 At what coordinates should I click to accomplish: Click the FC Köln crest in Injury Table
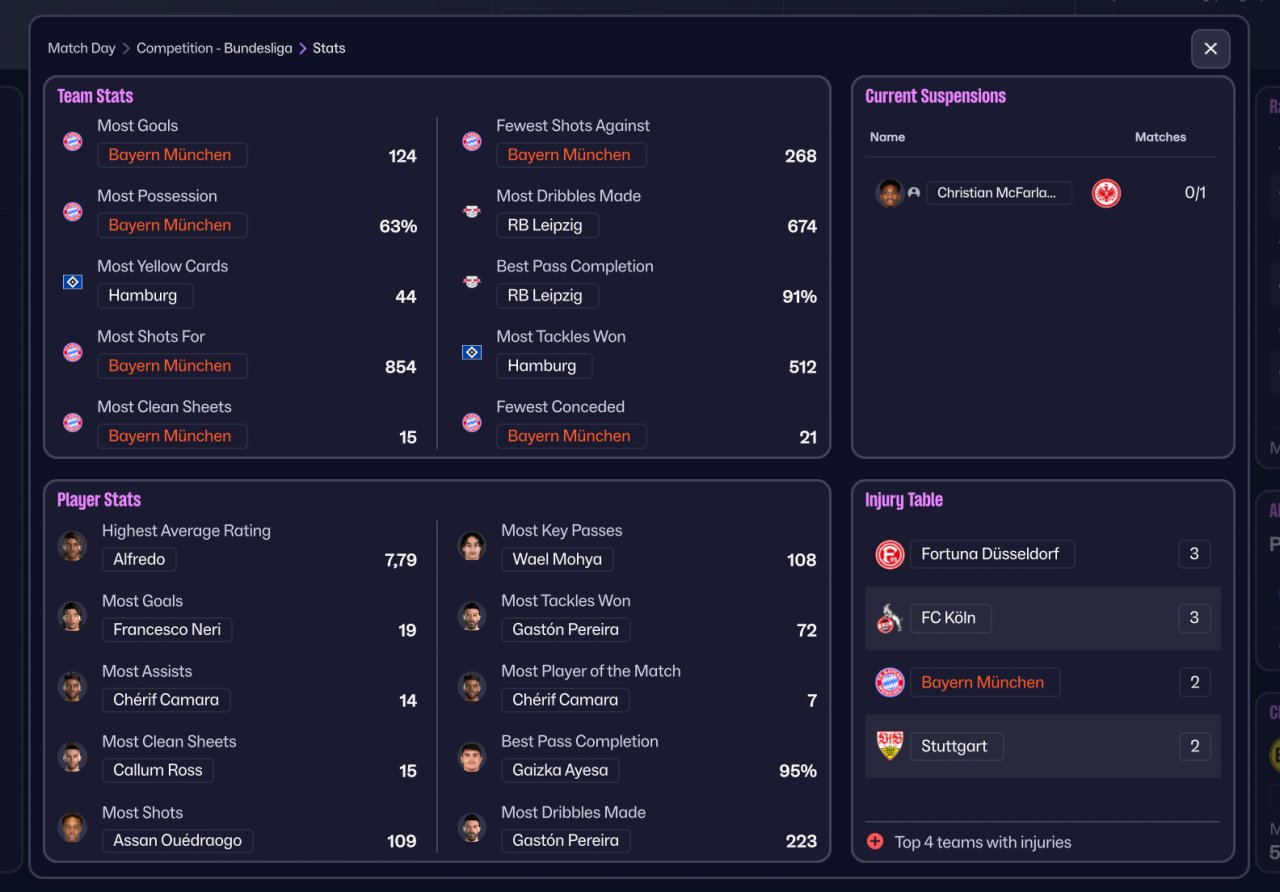[x=890, y=618]
